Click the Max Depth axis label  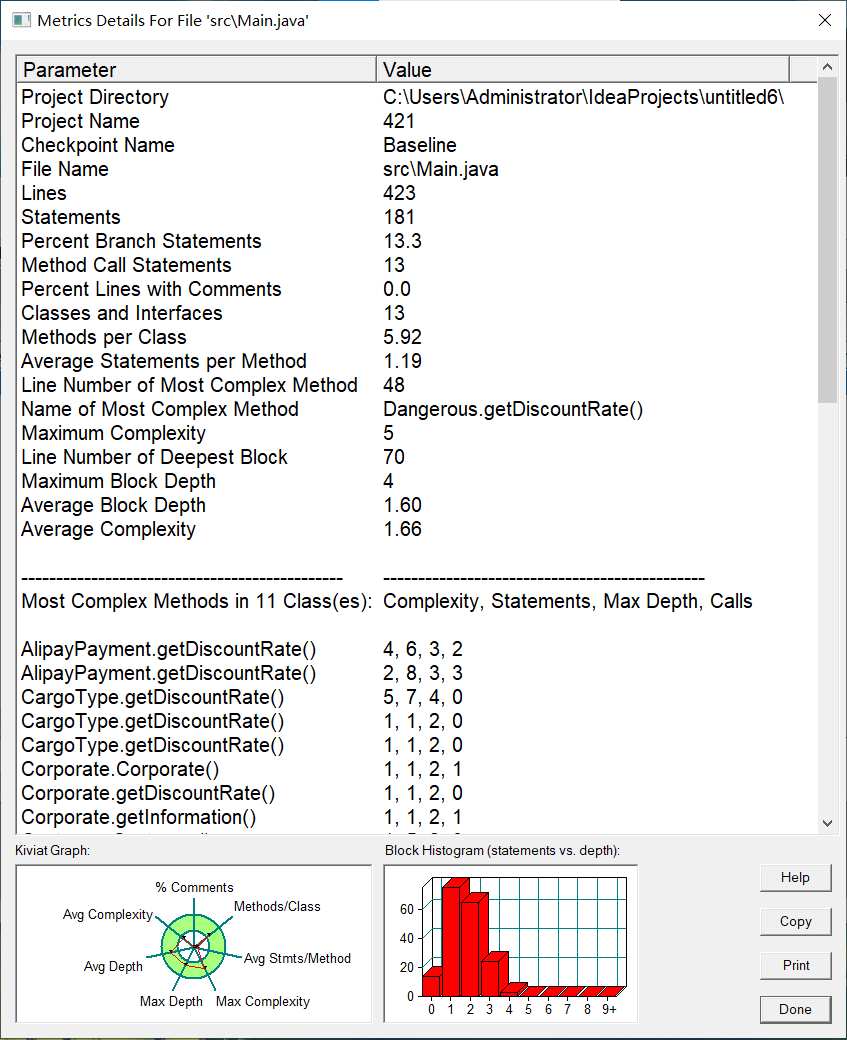[171, 1001]
